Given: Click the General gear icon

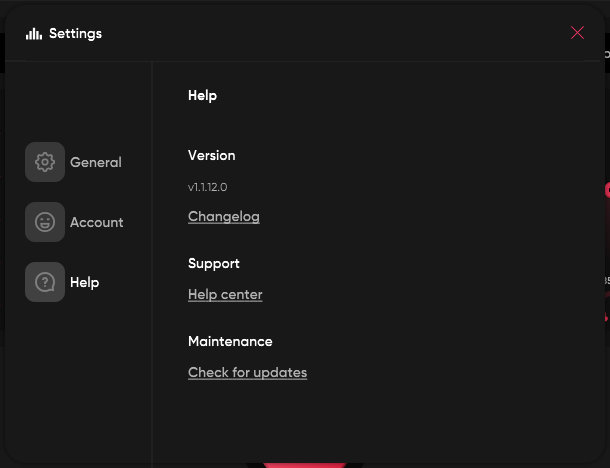Looking at the screenshot, I should tap(45, 162).
